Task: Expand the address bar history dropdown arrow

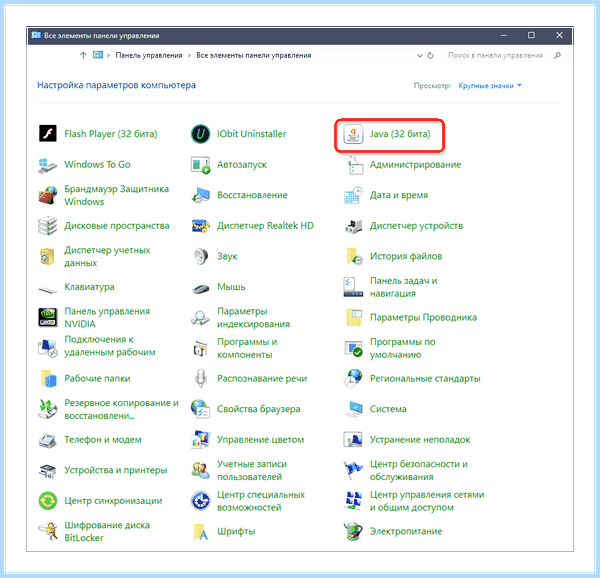Action: 419,56
